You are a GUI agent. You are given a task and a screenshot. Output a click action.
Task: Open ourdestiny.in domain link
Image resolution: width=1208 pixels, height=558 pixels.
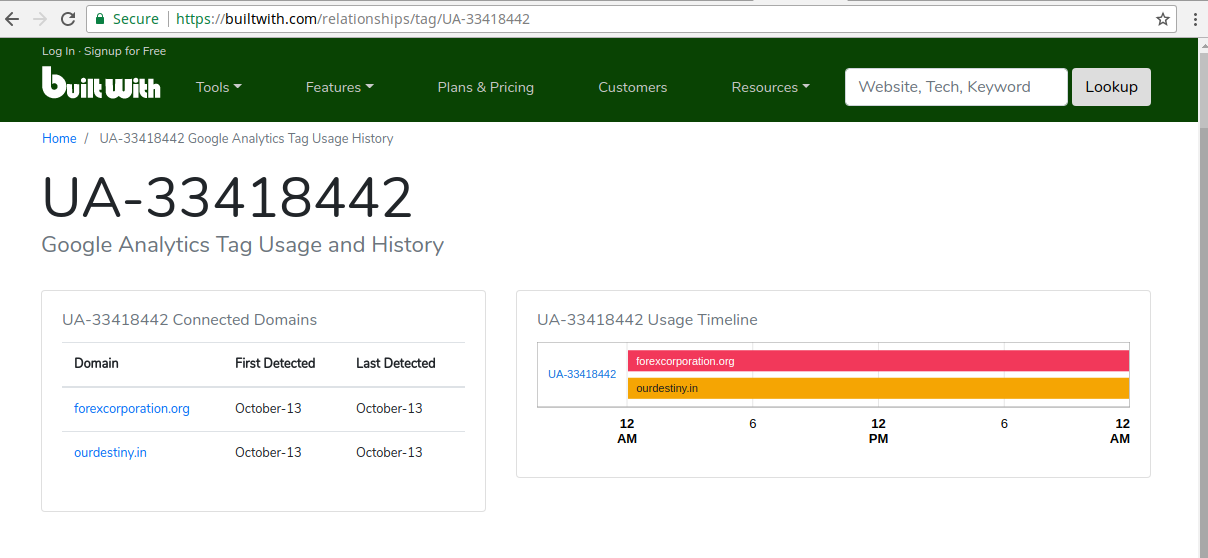coord(110,452)
